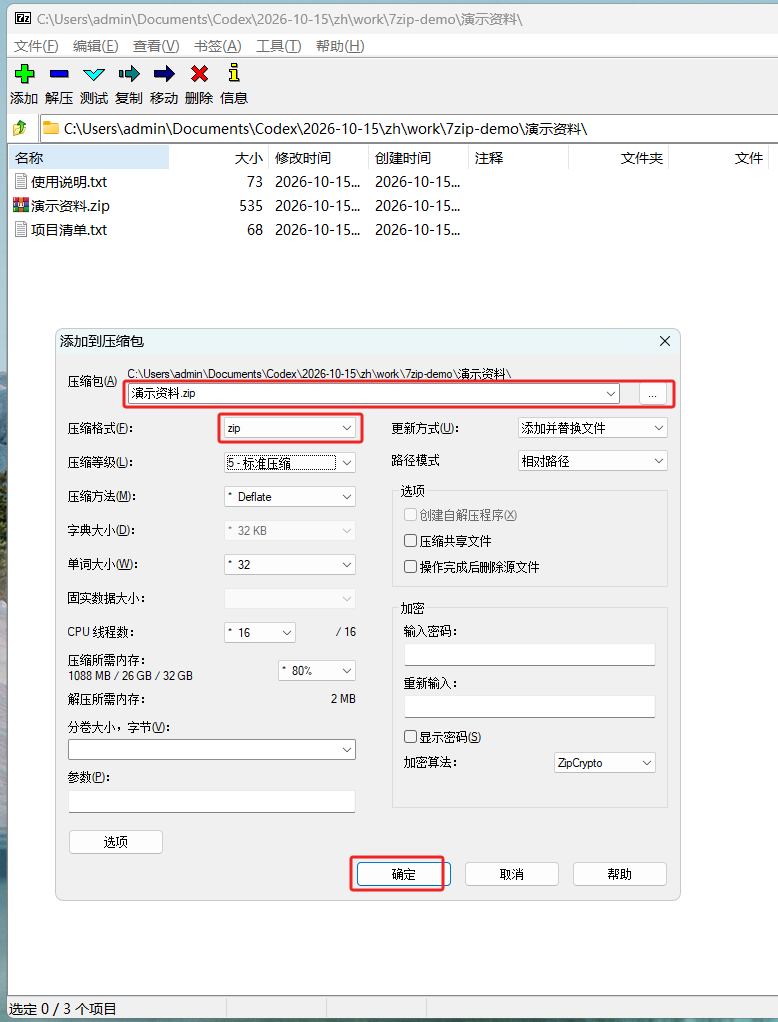Open the CPU 线程数 16 dropdown
The height and width of the screenshot is (1022, 778).
pyautogui.click(x=260, y=632)
